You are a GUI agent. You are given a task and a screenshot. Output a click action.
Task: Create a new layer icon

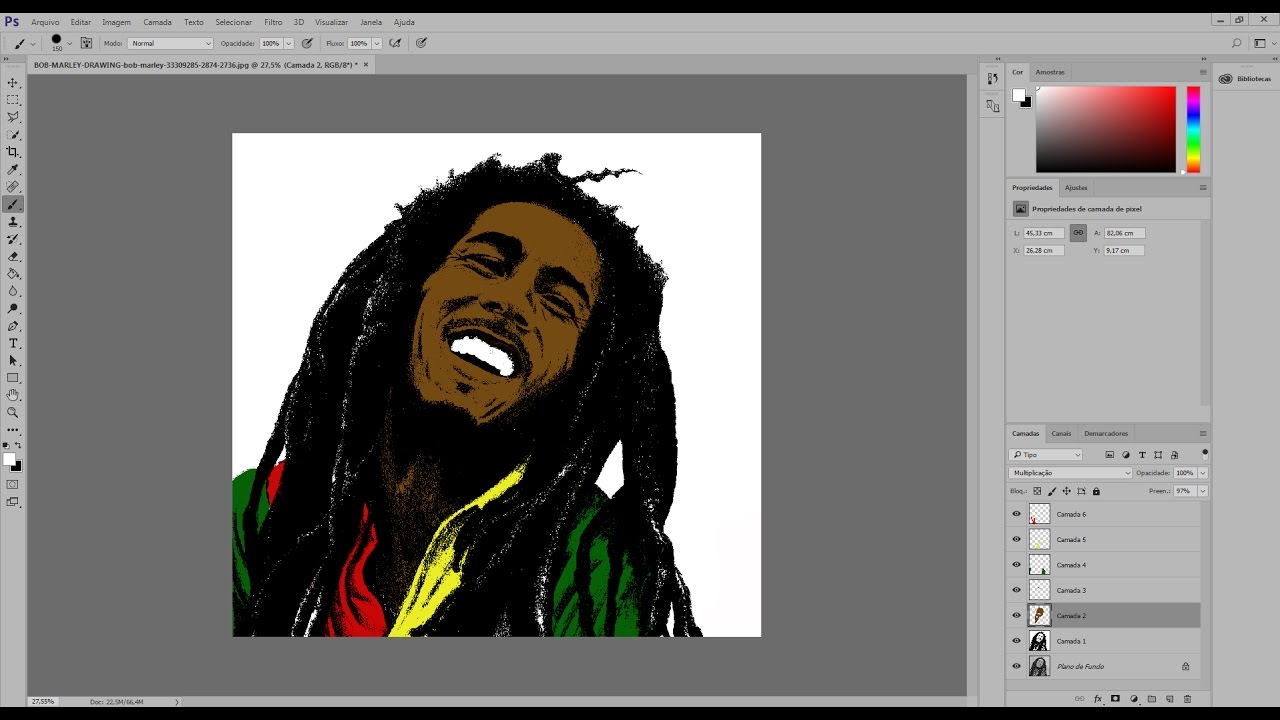click(x=1169, y=699)
